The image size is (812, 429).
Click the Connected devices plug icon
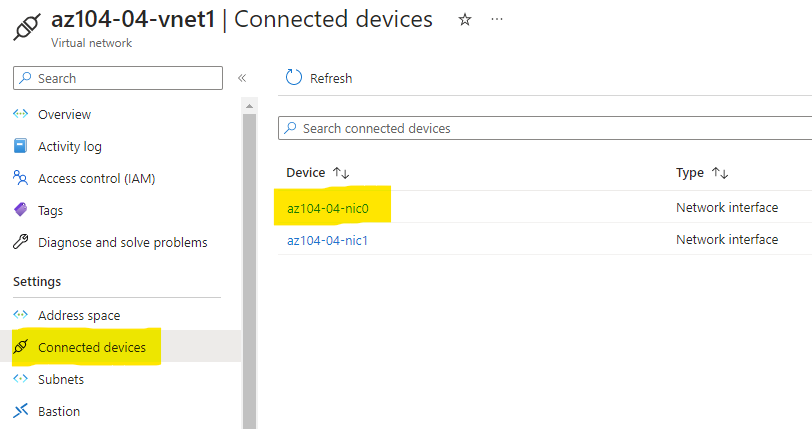click(21, 347)
